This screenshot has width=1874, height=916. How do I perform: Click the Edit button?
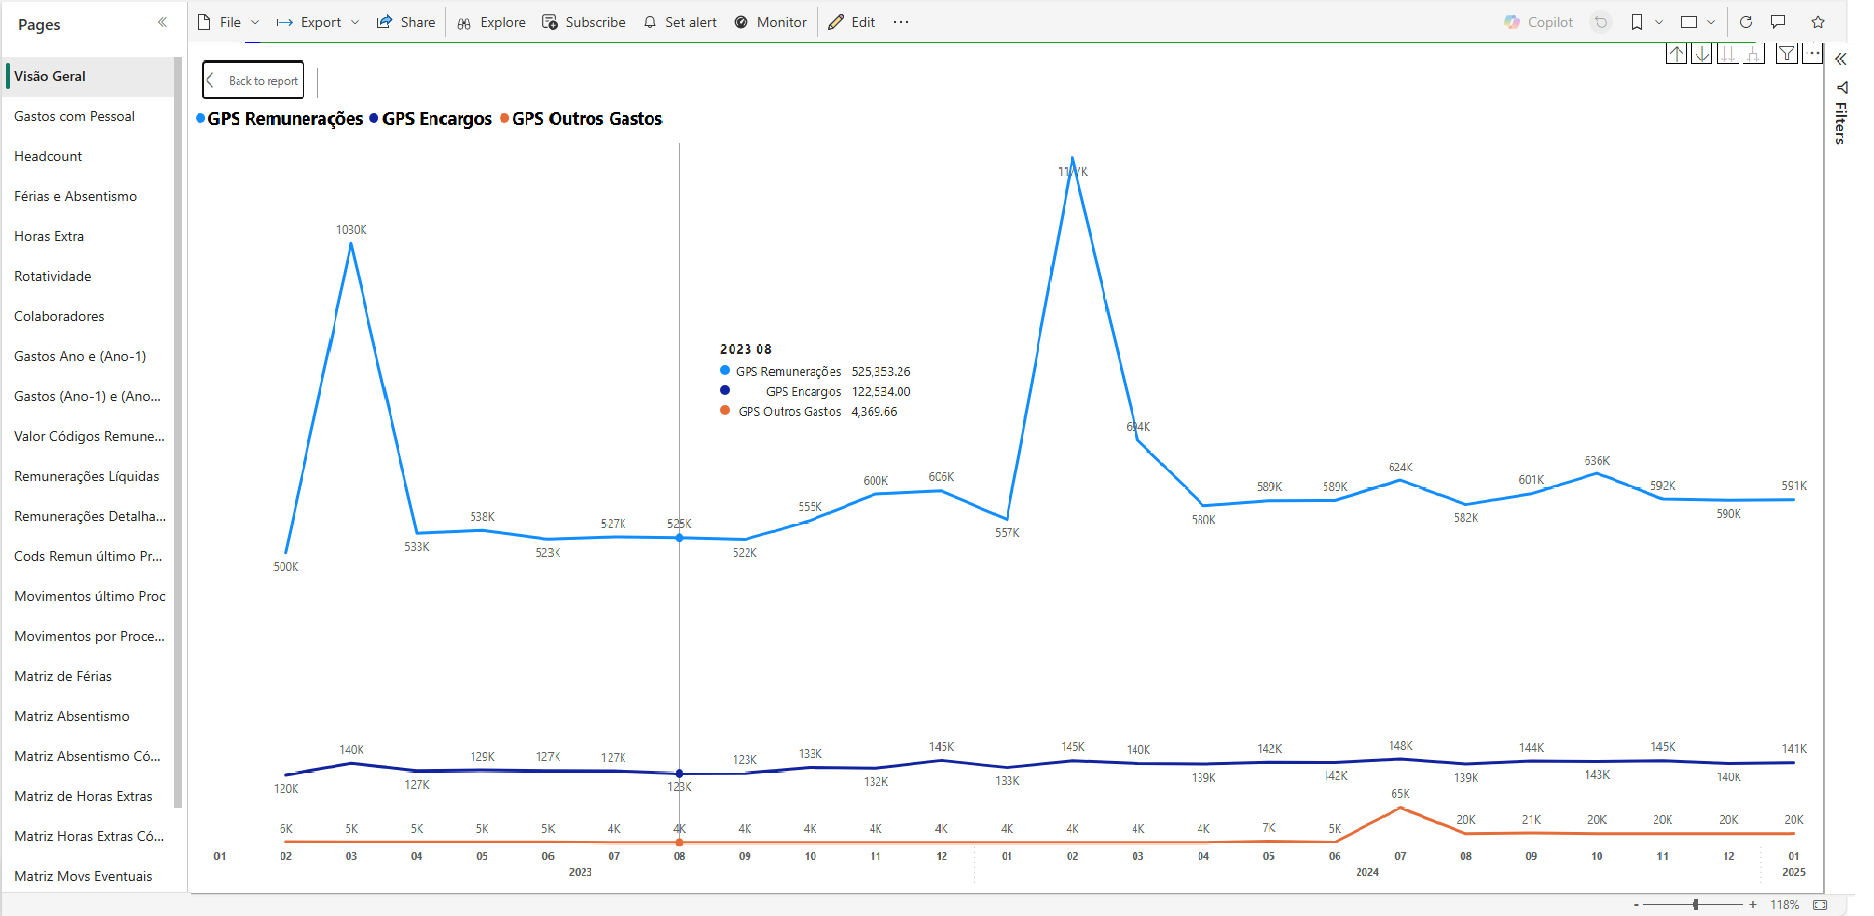pos(852,22)
